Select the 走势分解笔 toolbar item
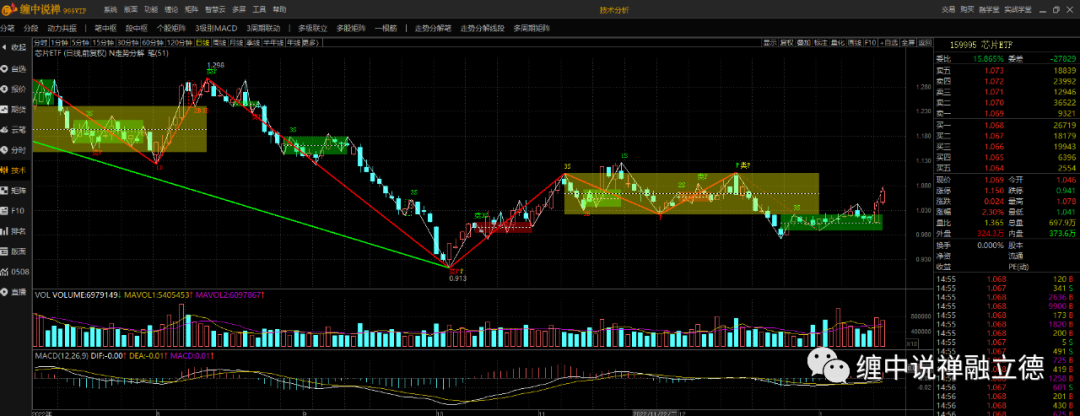This screenshot has height=416, width=1080. [x=433, y=28]
